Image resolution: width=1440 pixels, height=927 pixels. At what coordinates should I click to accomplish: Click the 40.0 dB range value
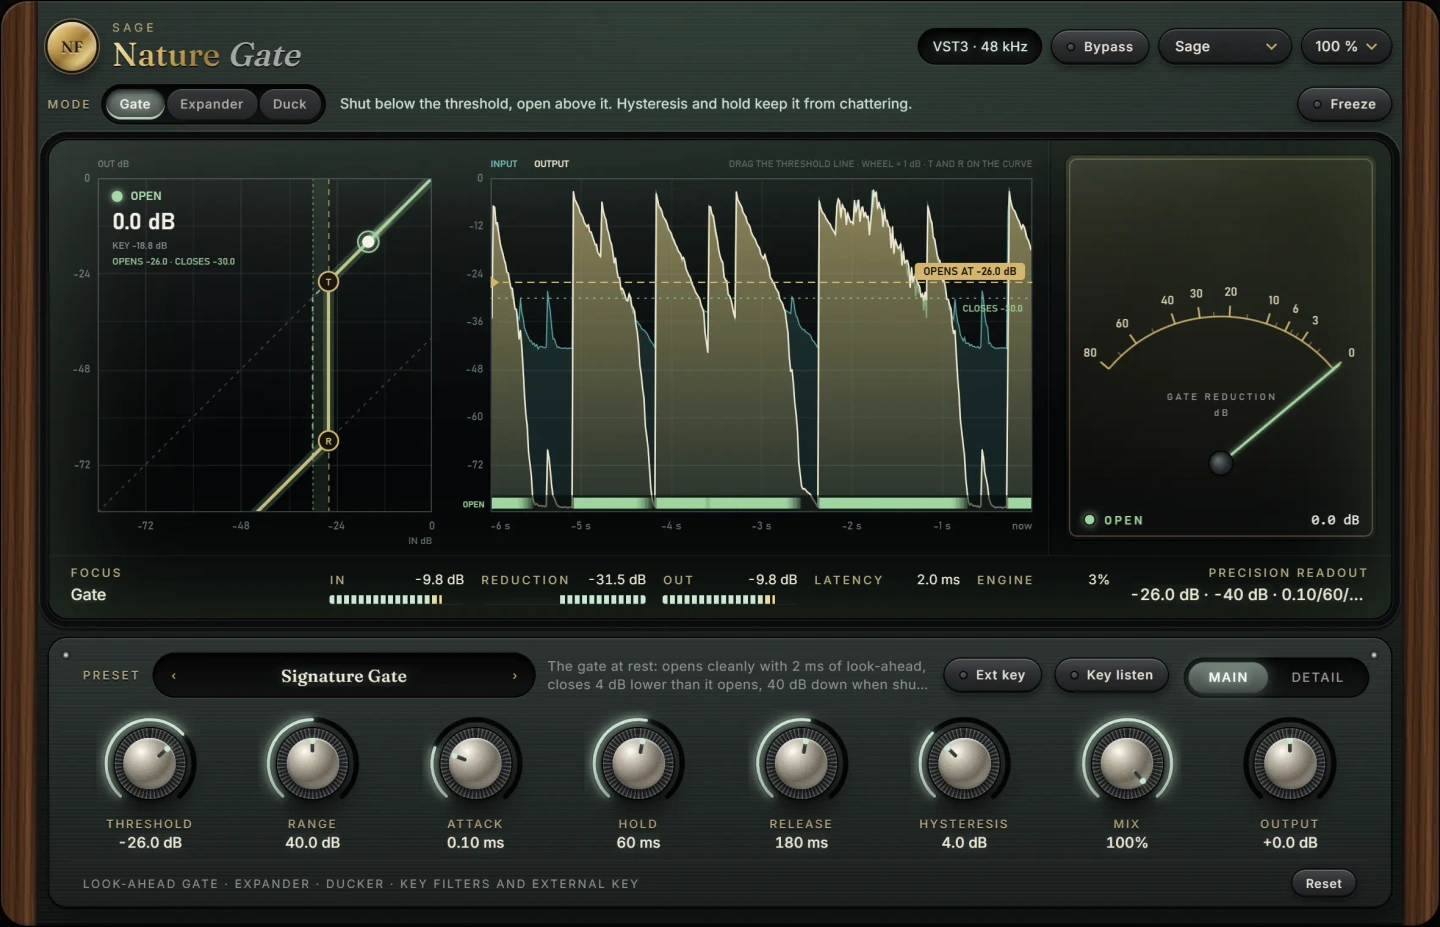pos(313,843)
